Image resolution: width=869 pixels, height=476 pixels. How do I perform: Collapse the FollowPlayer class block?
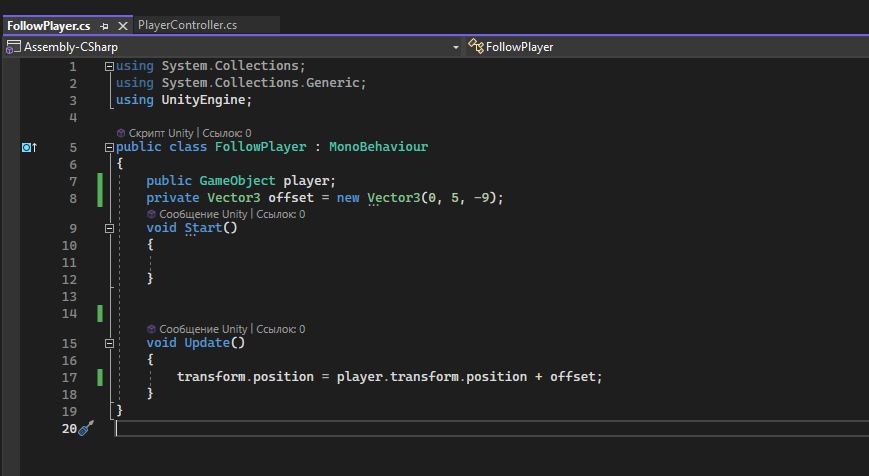point(109,147)
